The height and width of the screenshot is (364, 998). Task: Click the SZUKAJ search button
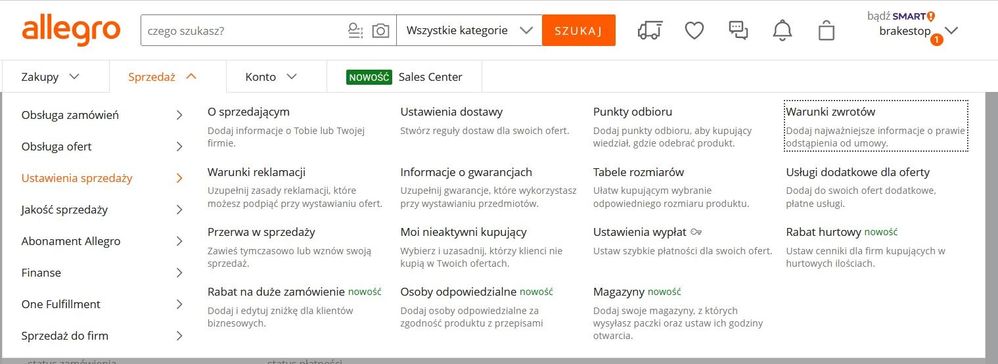click(x=579, y=31)
